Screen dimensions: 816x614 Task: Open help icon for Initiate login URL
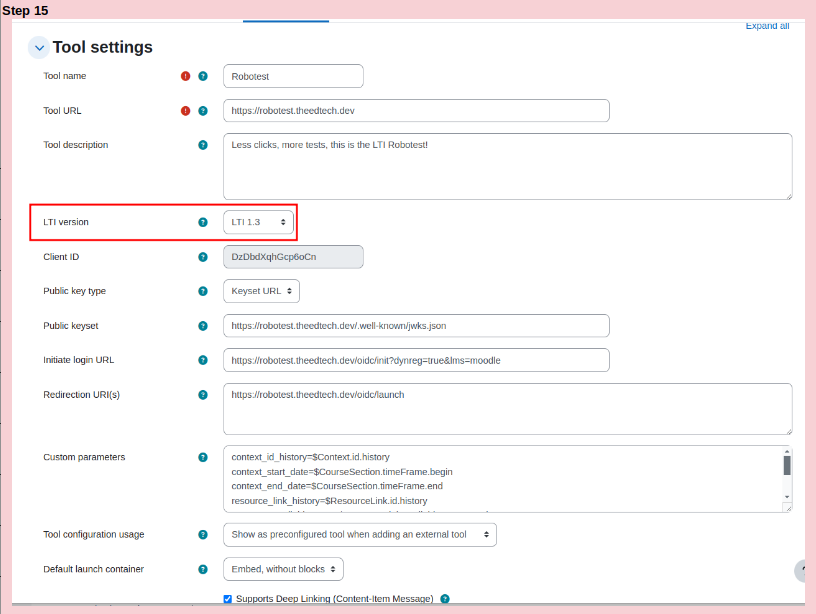click(x=203, y=360)
